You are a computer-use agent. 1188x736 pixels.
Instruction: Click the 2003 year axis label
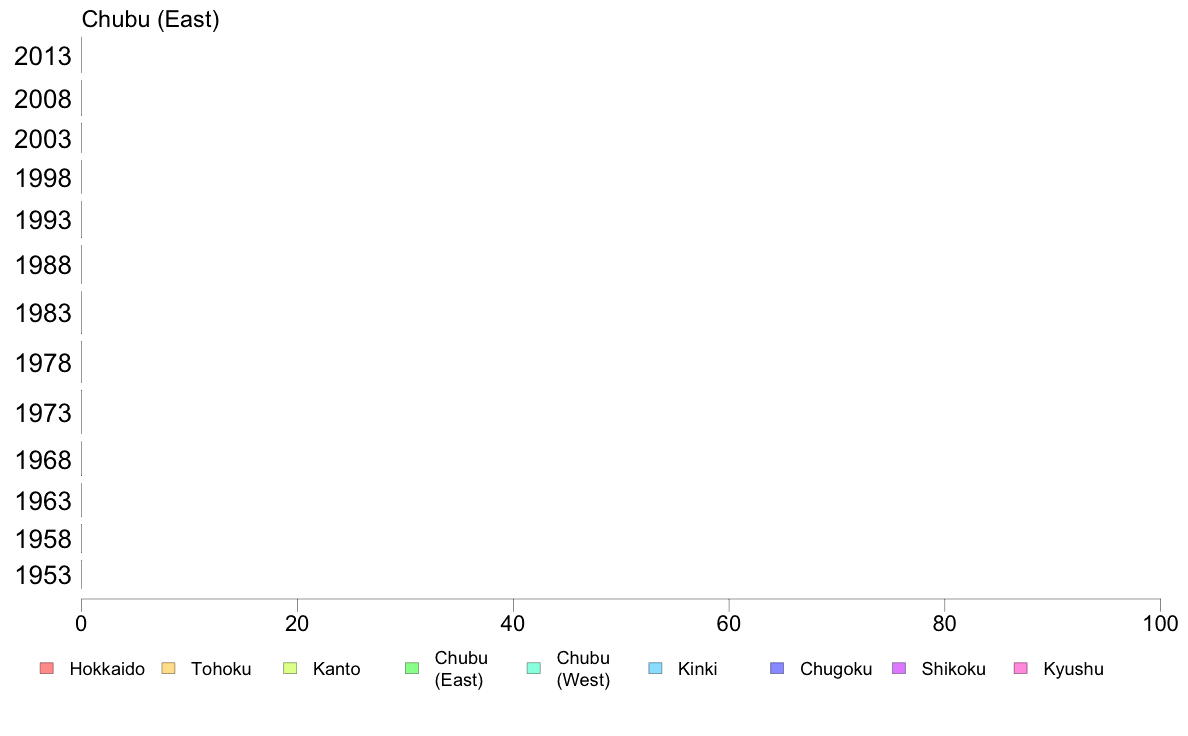point(42,139)
